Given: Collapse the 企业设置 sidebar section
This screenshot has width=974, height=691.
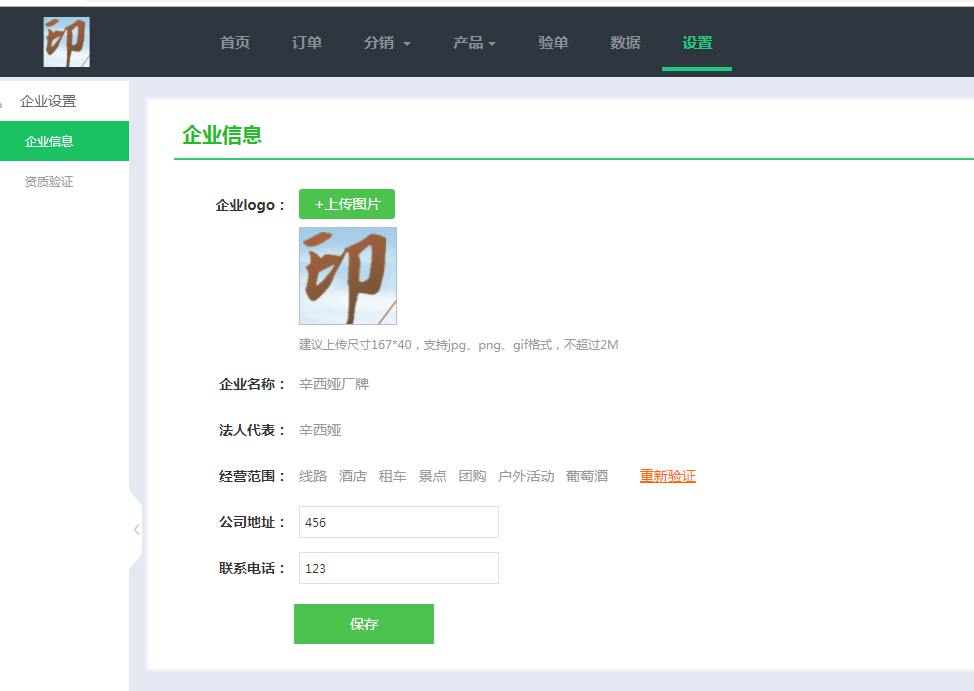Looking at the screenshot, I should point(48,101).
